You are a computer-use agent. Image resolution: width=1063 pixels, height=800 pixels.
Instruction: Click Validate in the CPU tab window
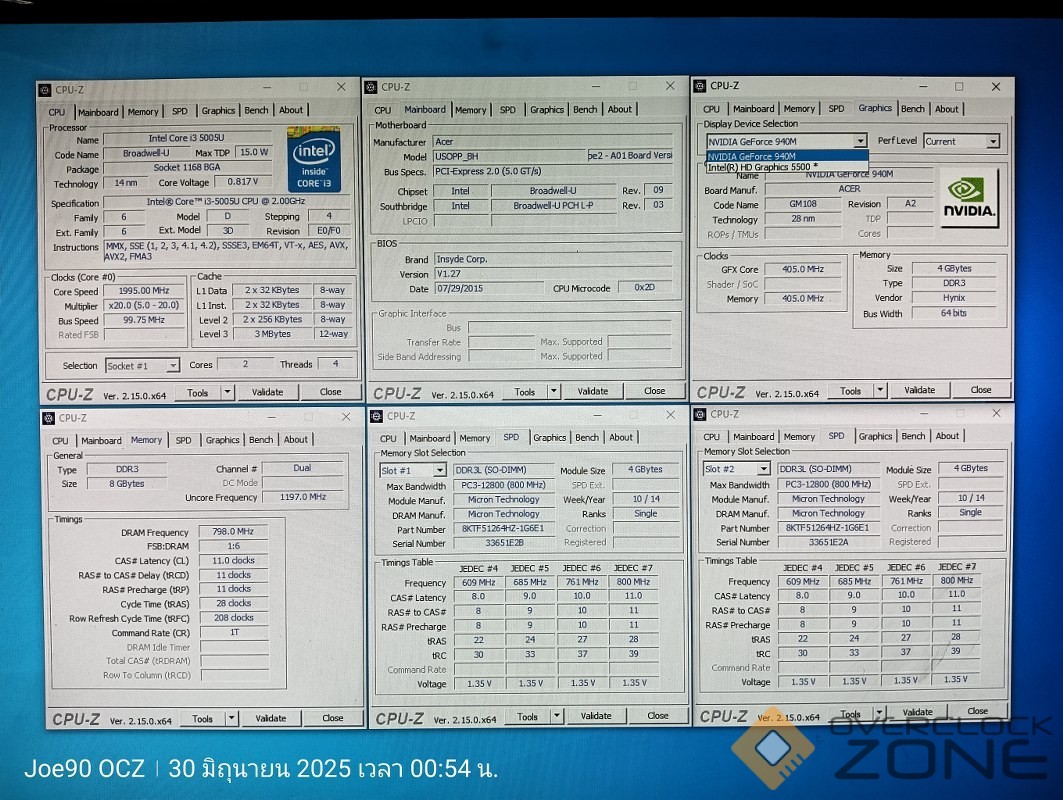tap(268, 392)
